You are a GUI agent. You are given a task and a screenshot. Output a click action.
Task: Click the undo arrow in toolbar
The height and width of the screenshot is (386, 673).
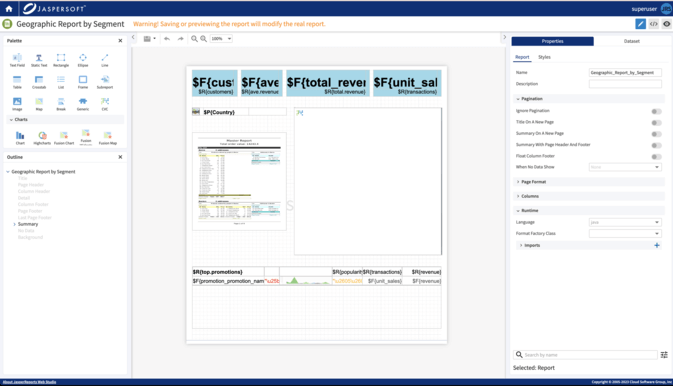[x=167, y=39]
